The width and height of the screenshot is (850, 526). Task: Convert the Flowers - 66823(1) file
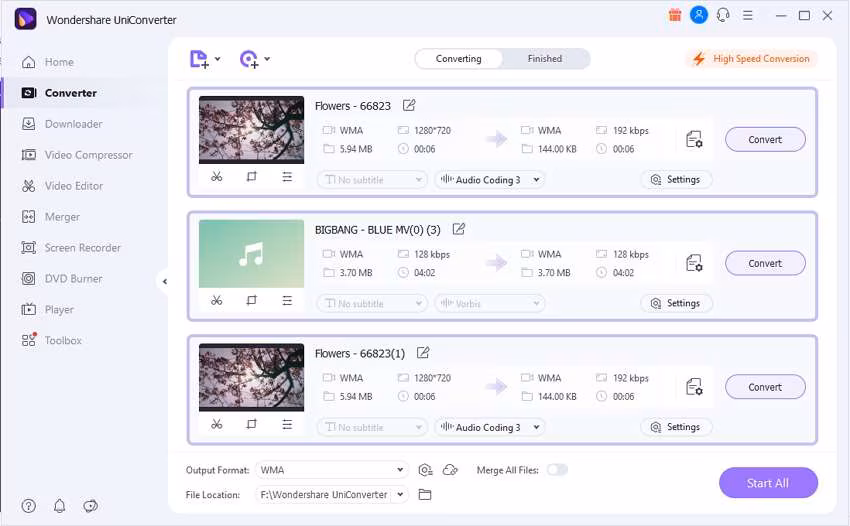point(765,387)
